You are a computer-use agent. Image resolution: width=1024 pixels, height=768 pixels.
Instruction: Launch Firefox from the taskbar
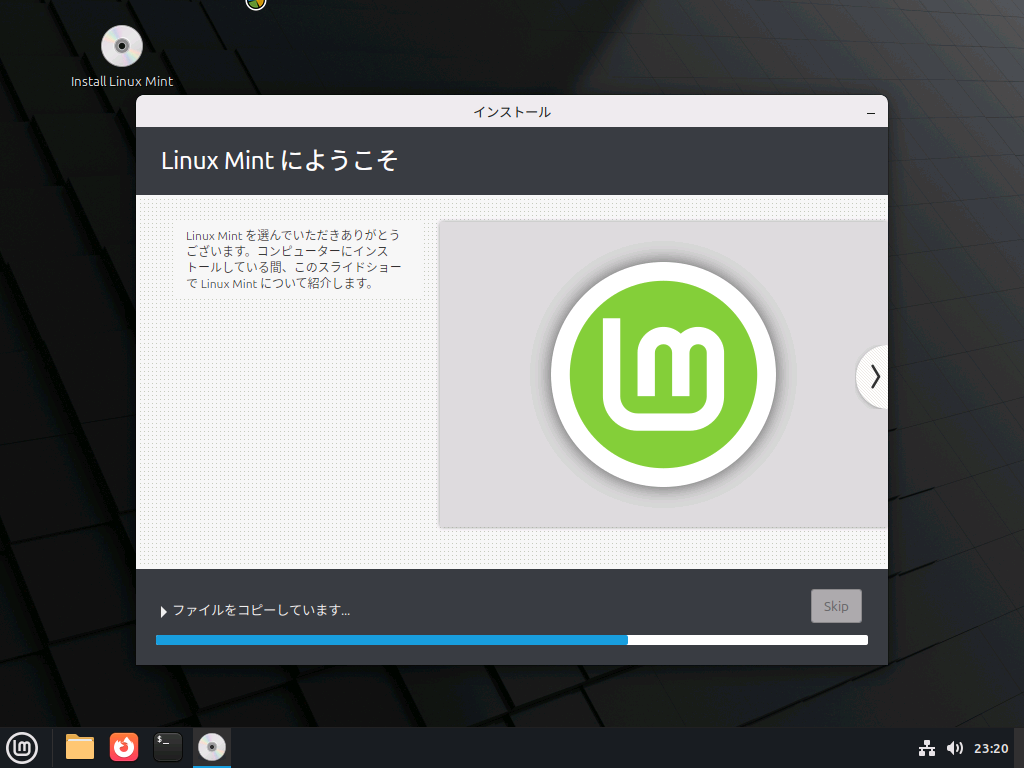(123, 747)
